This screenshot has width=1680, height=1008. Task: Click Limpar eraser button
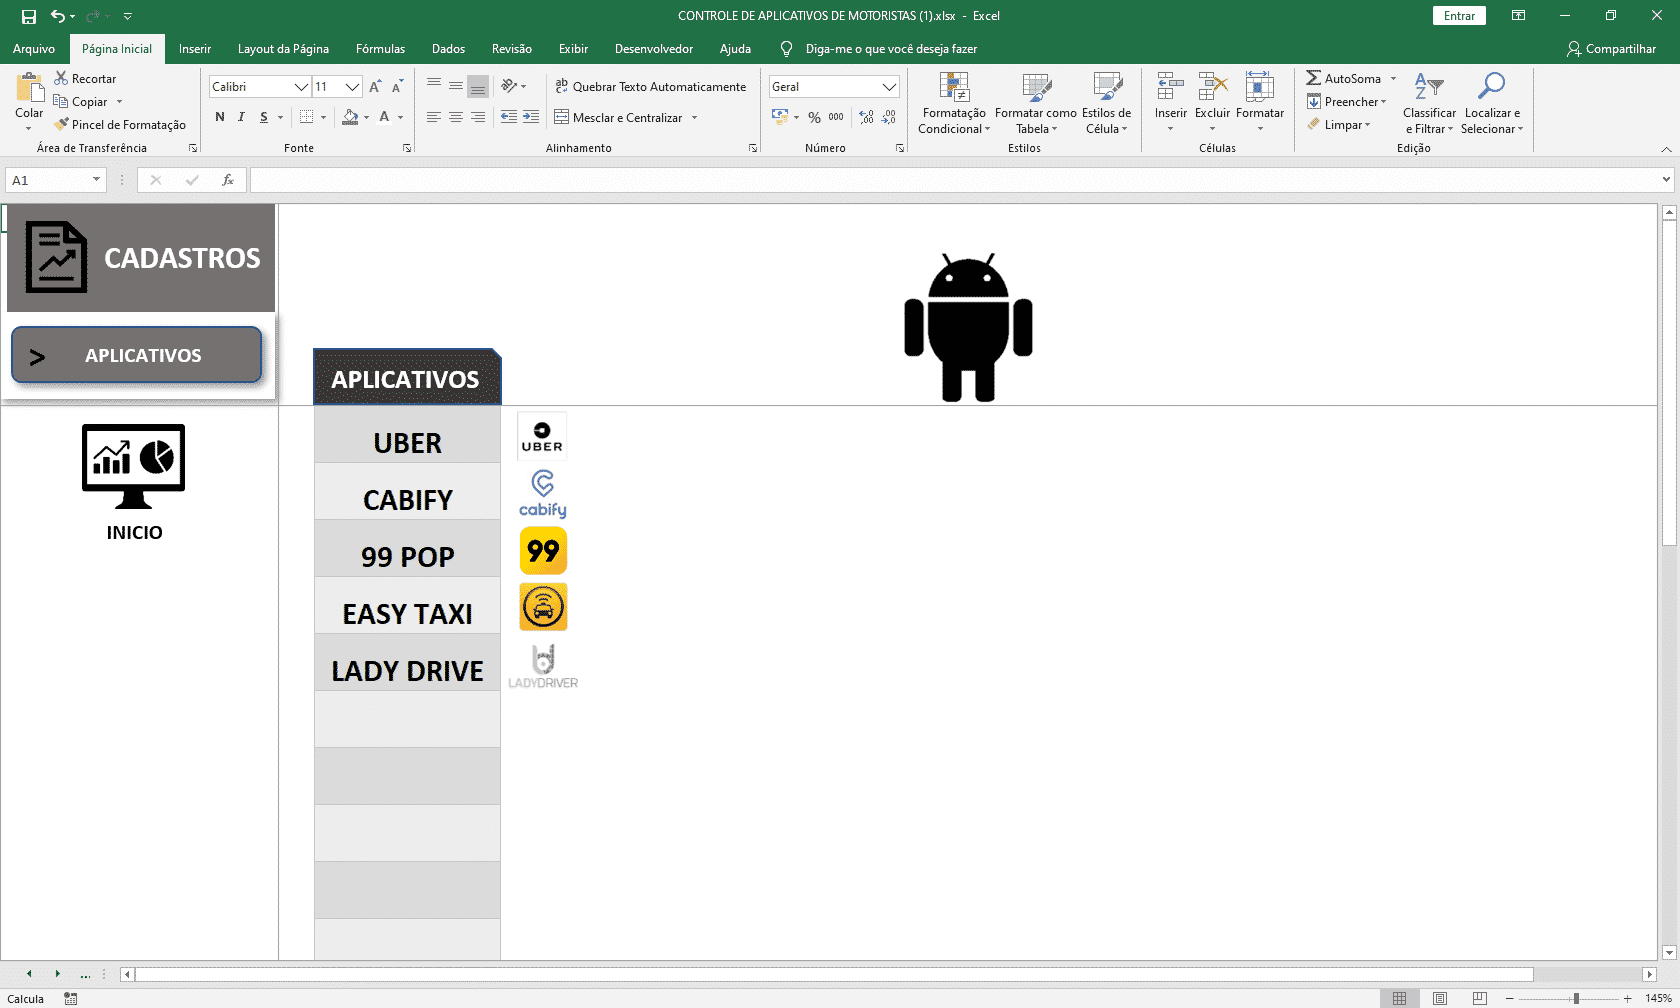pos(1339,125)
